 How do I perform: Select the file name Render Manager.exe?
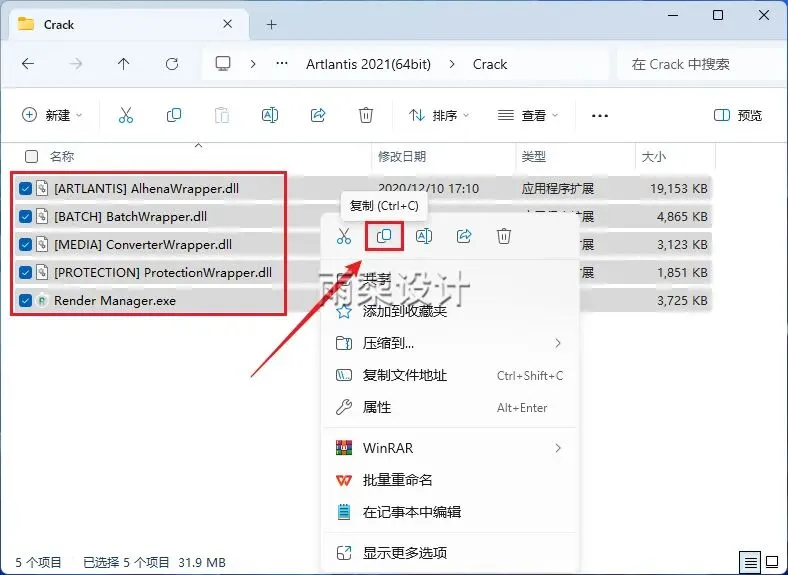115,301
